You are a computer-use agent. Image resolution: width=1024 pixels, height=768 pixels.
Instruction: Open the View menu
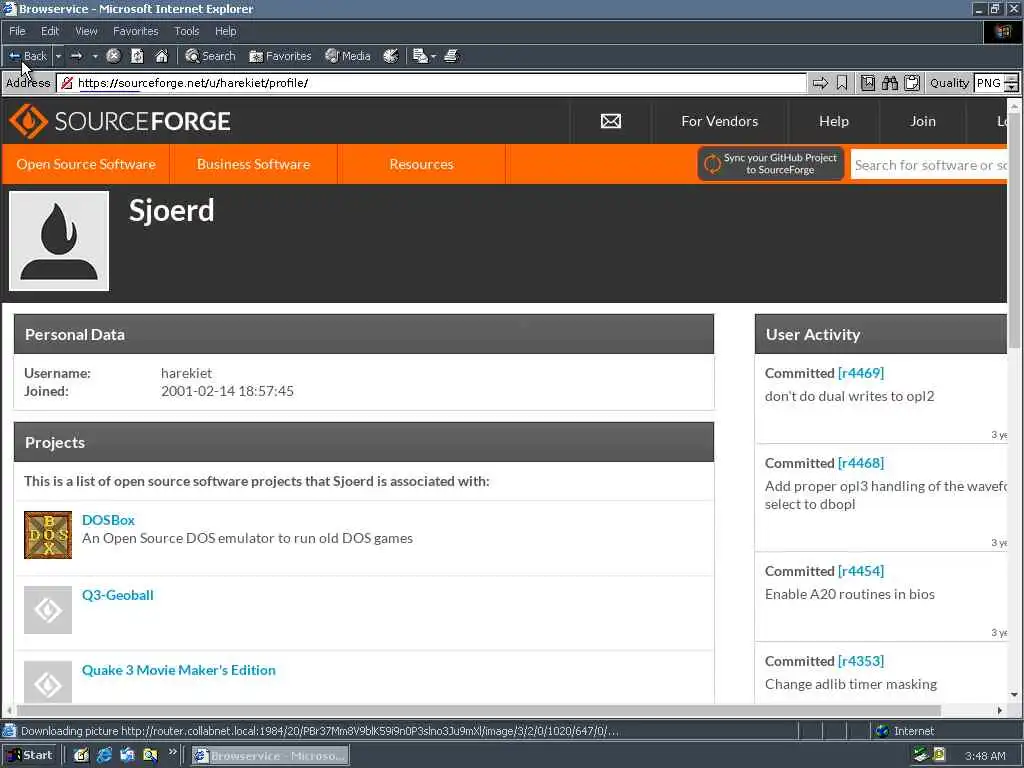click(x=86, y=31)
